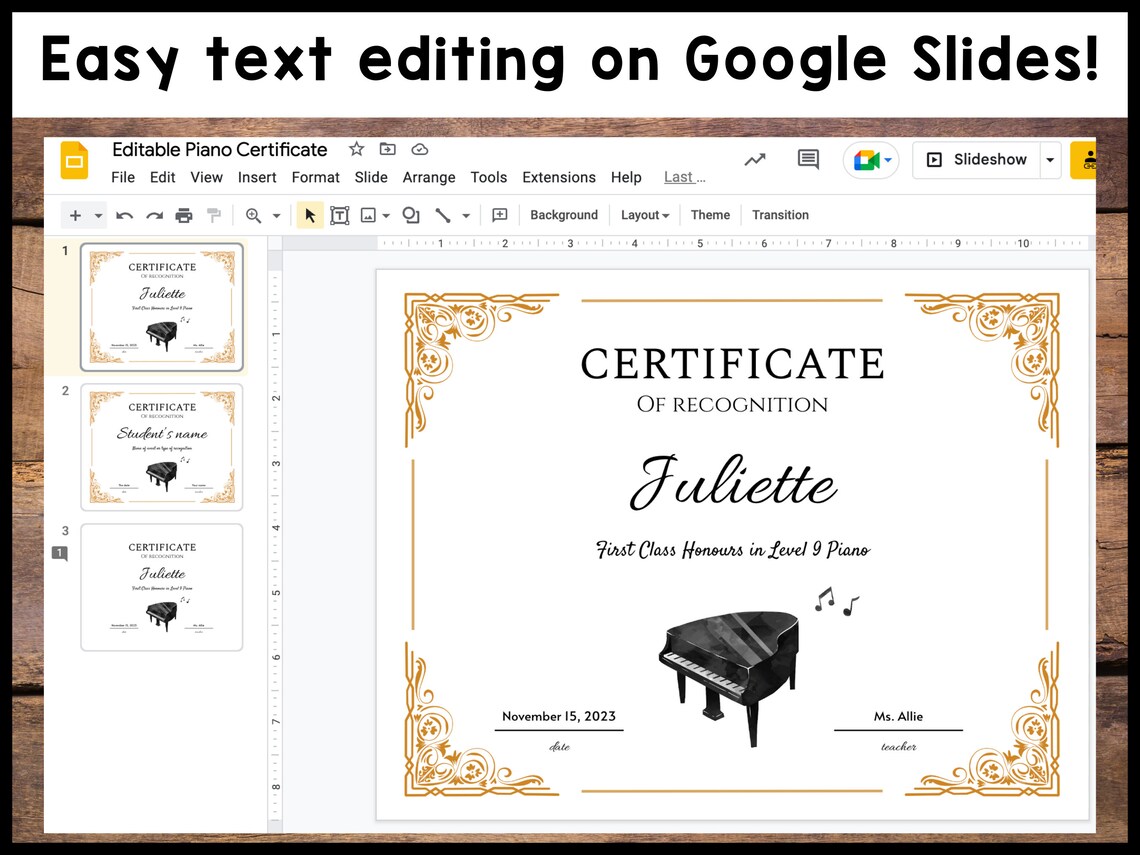Viewport: 1140px width, 855px height.
Task: Pick the Shape tool
Action: coord(410,214)
